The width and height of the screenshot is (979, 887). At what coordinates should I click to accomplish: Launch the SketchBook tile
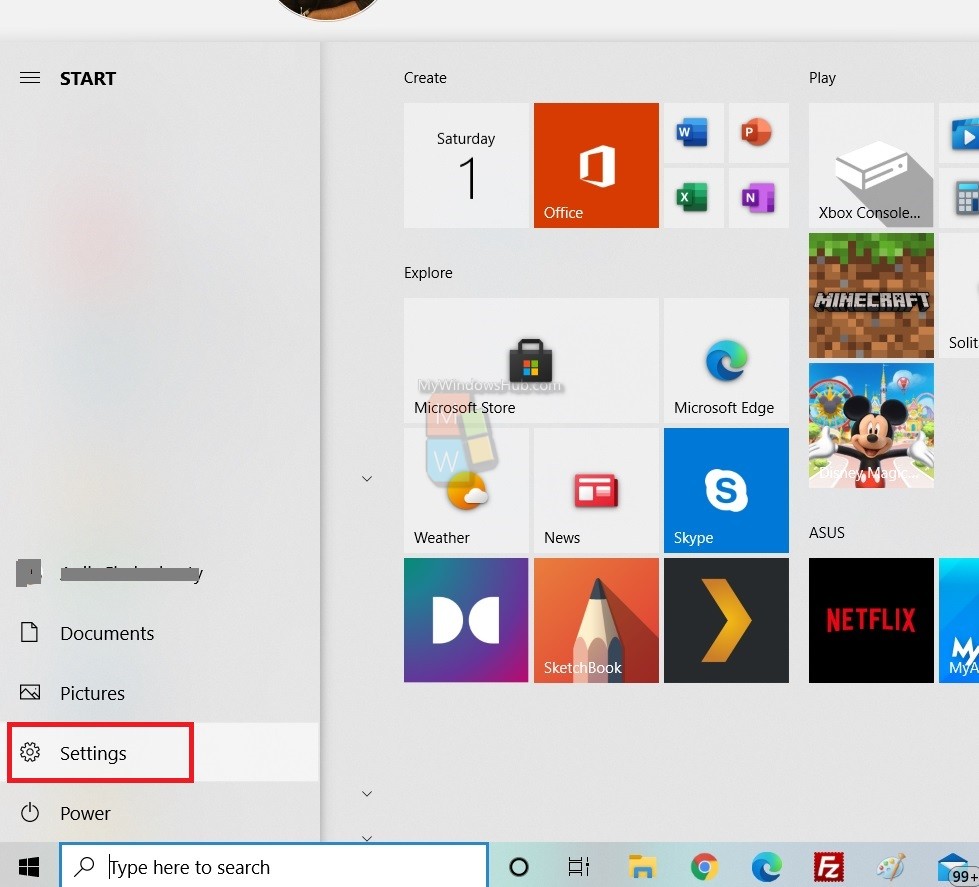coord(596,620)
